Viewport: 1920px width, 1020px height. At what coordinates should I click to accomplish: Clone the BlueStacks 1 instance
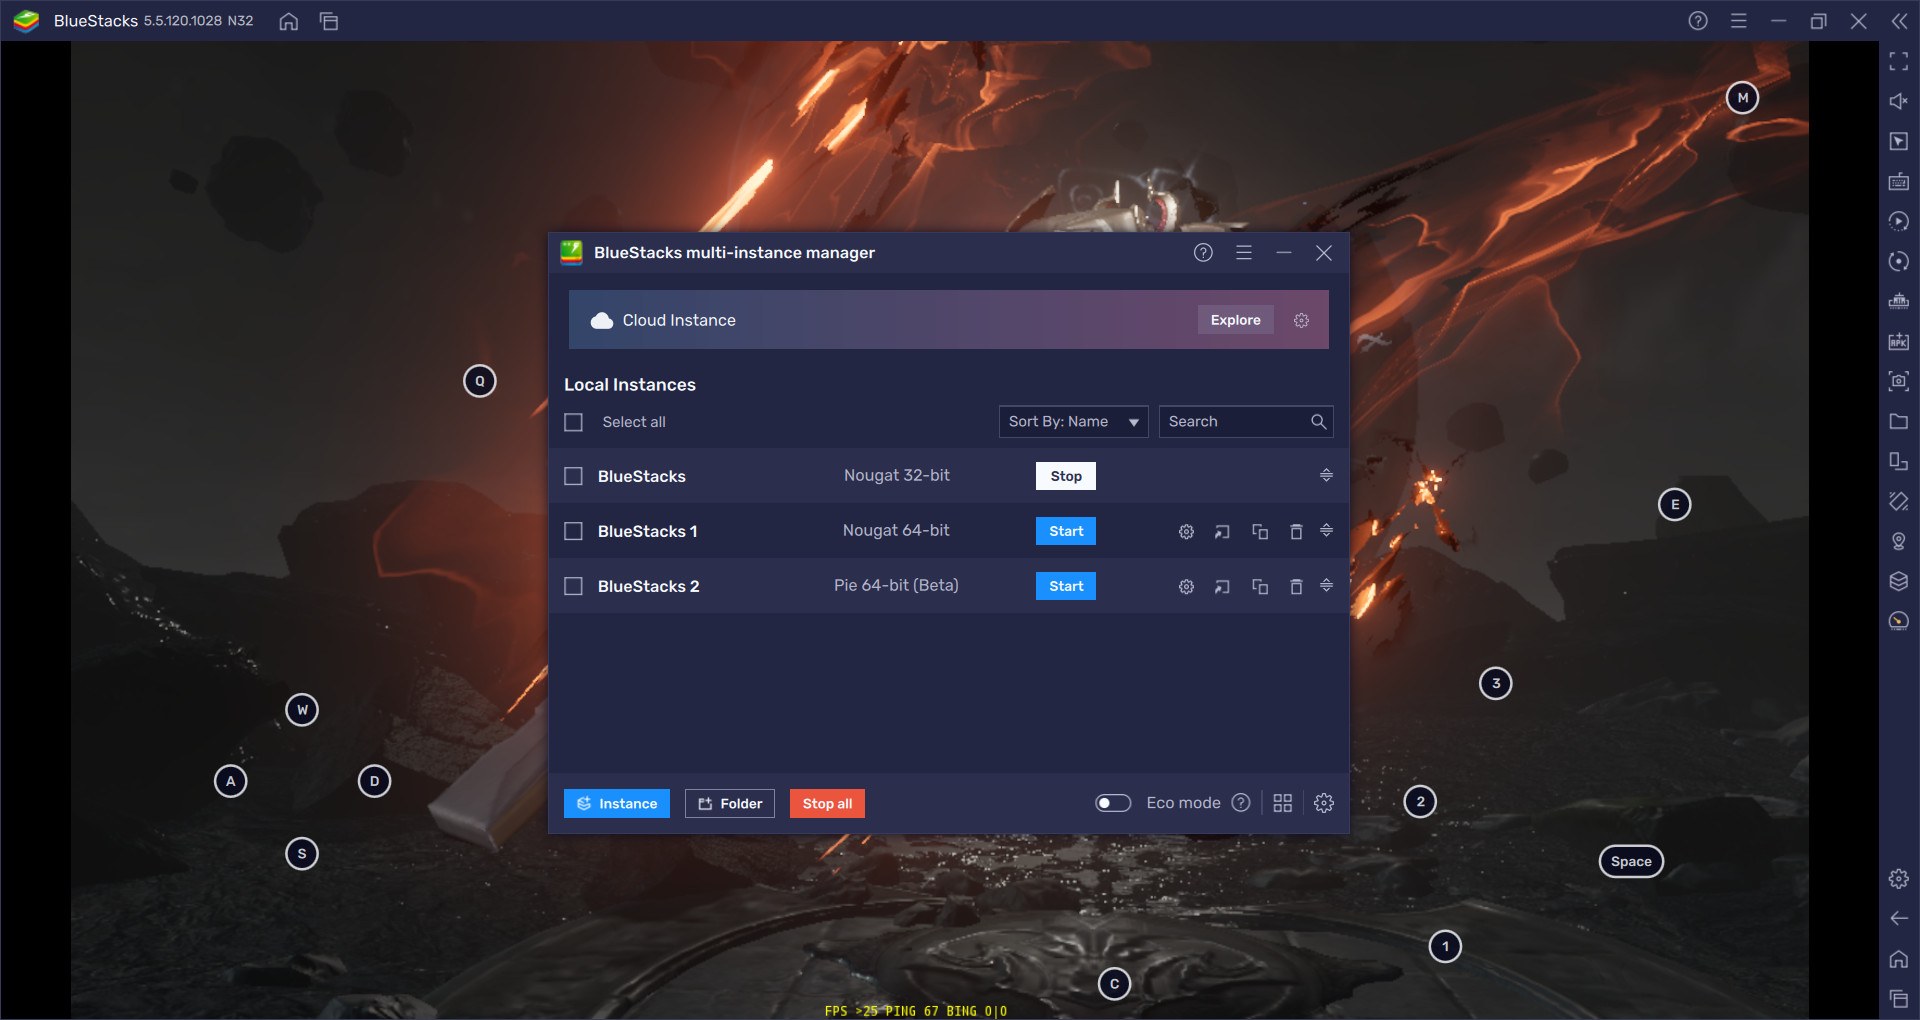click(x=1260, y=532)
